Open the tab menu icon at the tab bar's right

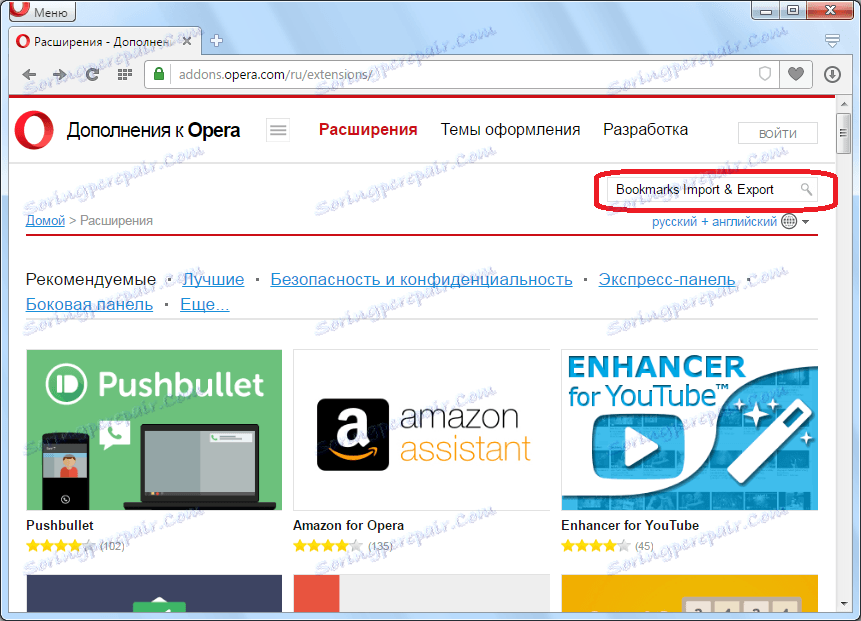pos(832,42)
